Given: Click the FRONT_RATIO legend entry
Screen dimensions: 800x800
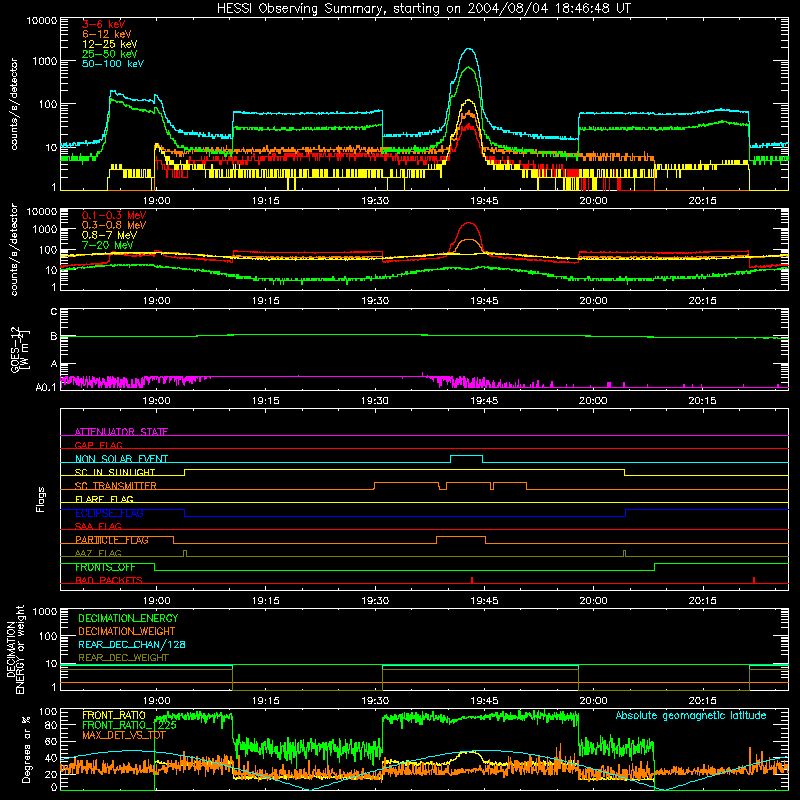Looking at the screenshot, I should pos(114,715).
